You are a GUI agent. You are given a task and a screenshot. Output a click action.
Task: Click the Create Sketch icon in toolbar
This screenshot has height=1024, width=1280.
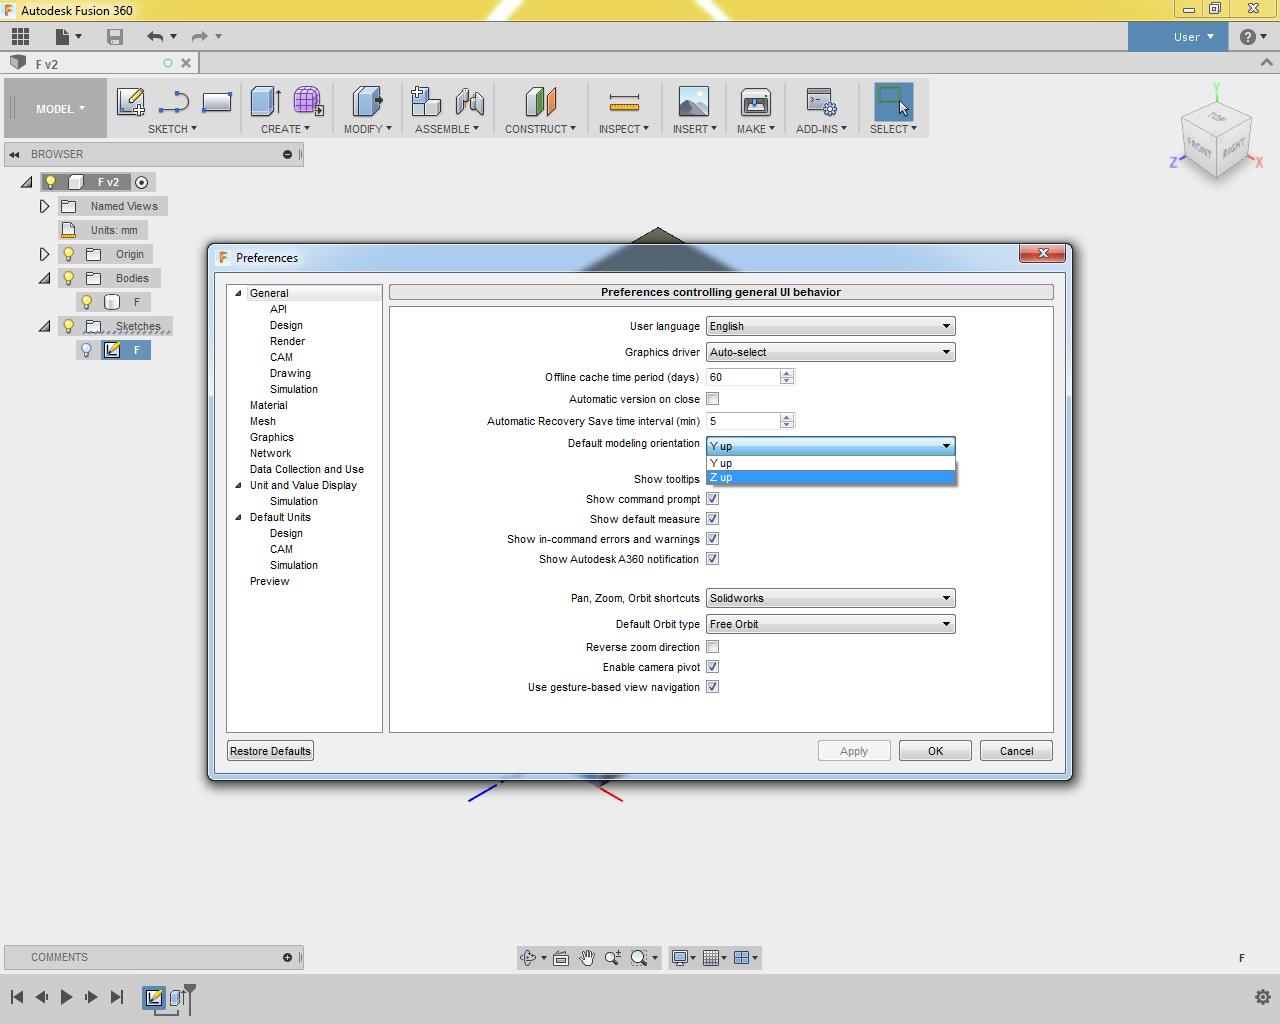[131, 102]
